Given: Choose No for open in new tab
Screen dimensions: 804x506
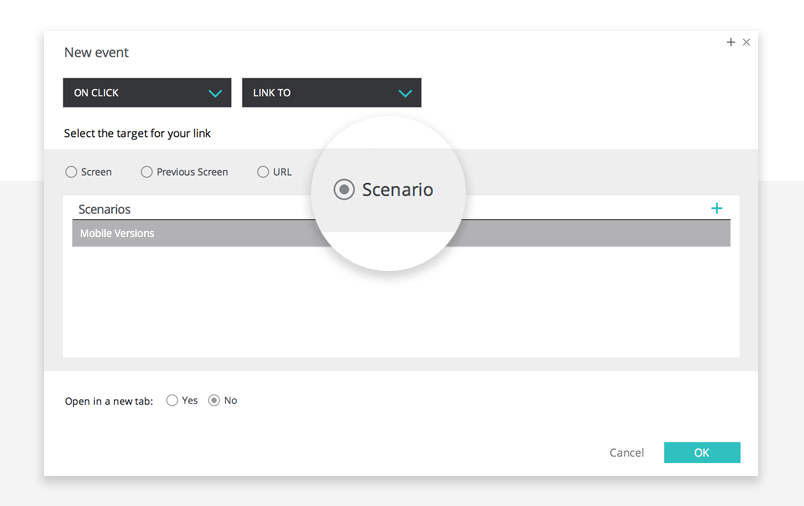Looking at the screenshot, I should (x=214, y=400).
